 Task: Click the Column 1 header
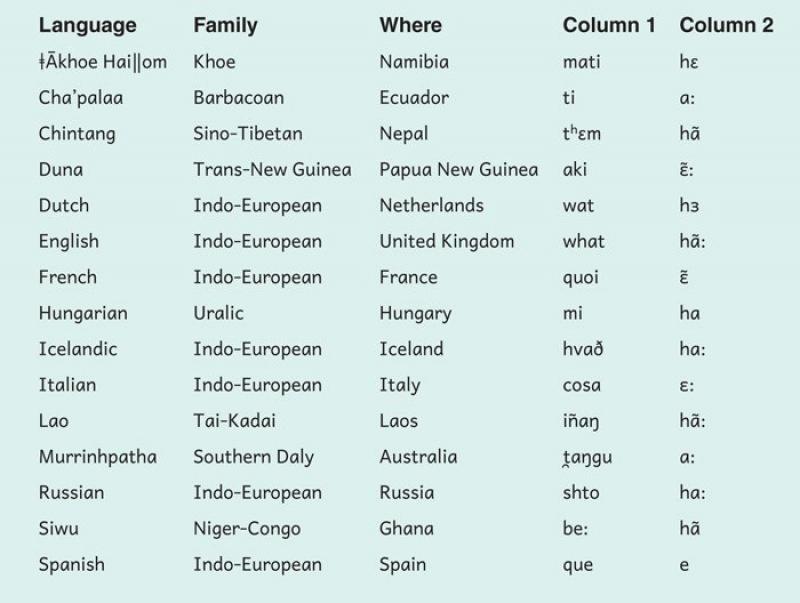pyautogui.click(x=609, y=26)
